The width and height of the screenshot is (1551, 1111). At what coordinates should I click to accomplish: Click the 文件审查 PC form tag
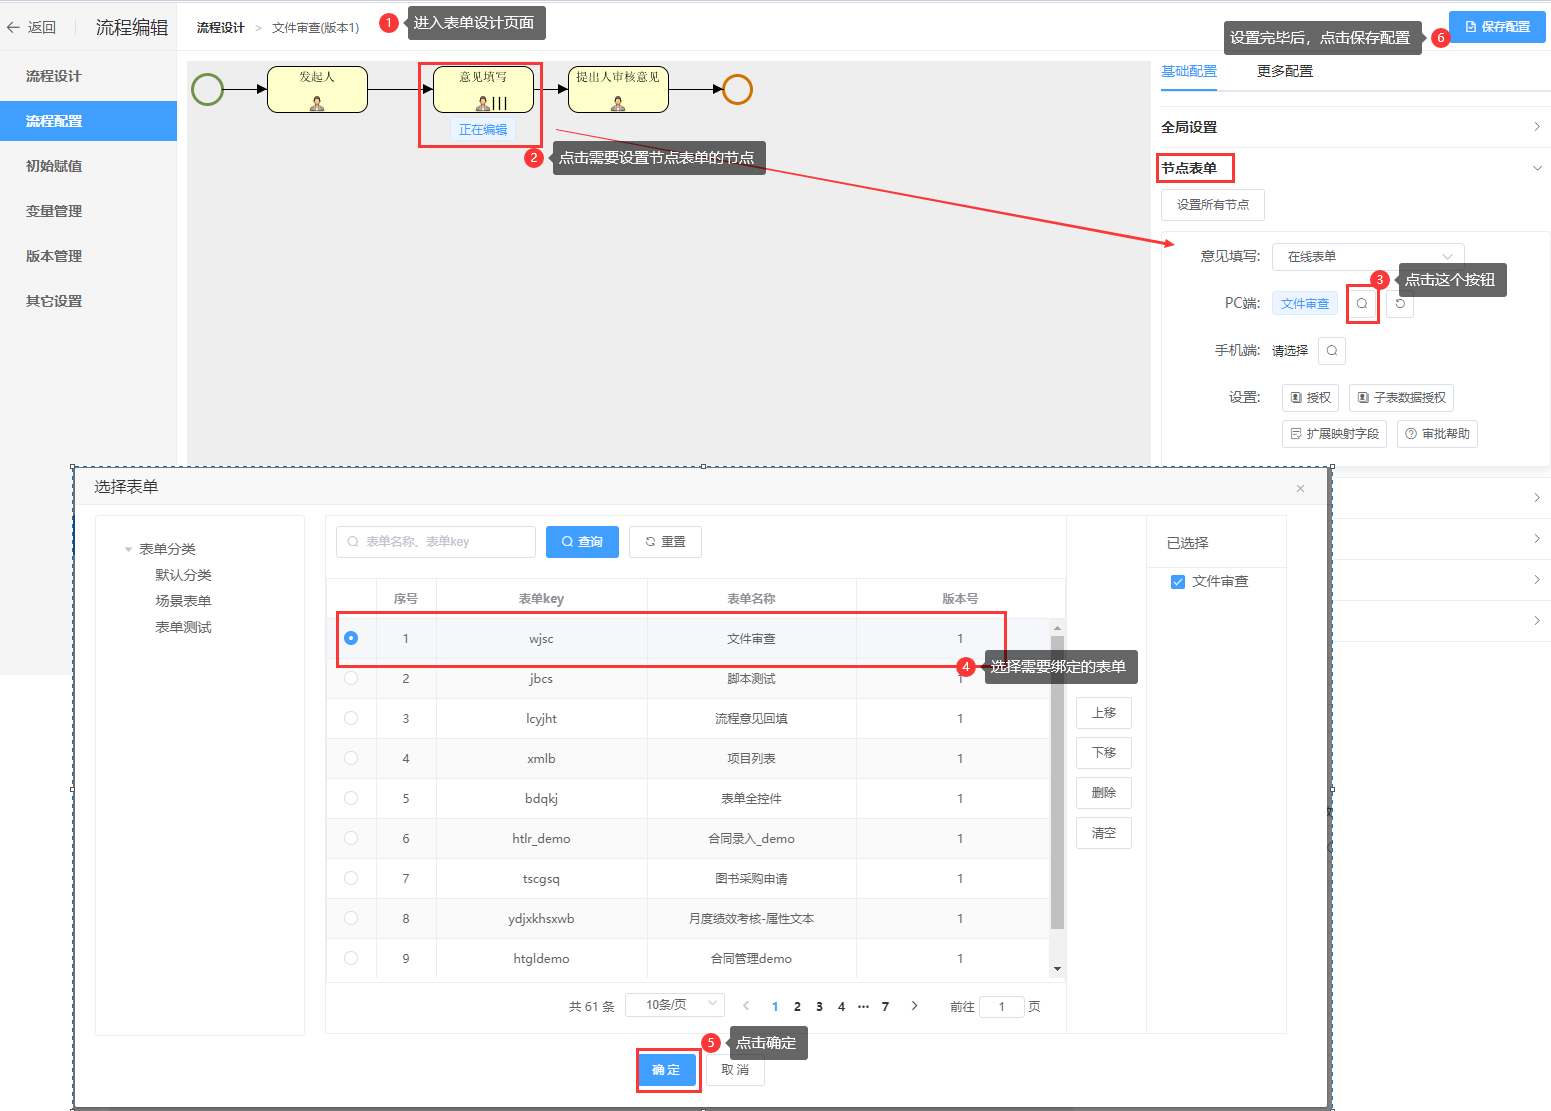point(1305,304)
